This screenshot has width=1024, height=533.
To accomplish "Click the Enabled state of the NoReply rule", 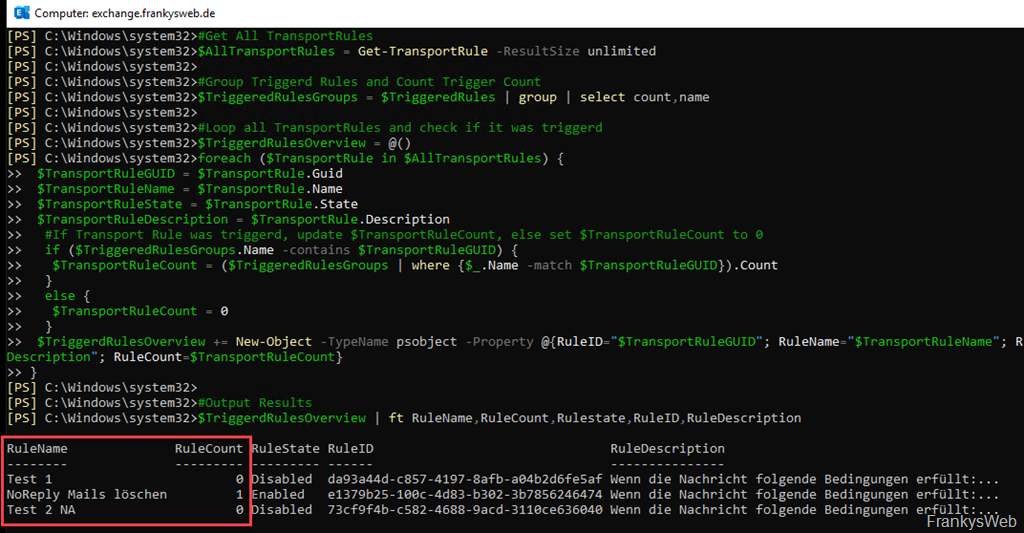I will [x=277, y=494].
